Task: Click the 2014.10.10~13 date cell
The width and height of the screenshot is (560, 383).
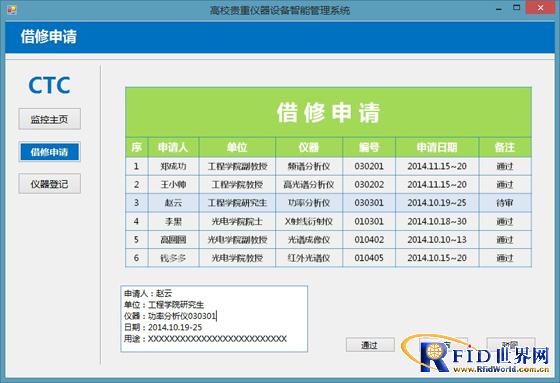Action: pos(437,239)
